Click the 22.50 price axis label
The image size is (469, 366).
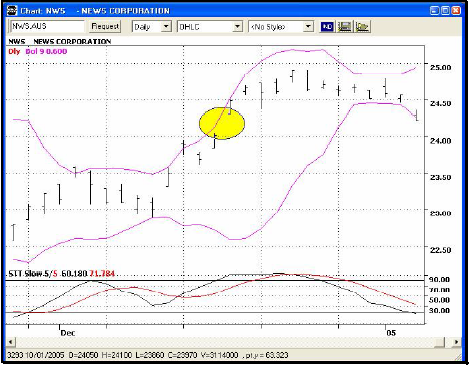440,250
